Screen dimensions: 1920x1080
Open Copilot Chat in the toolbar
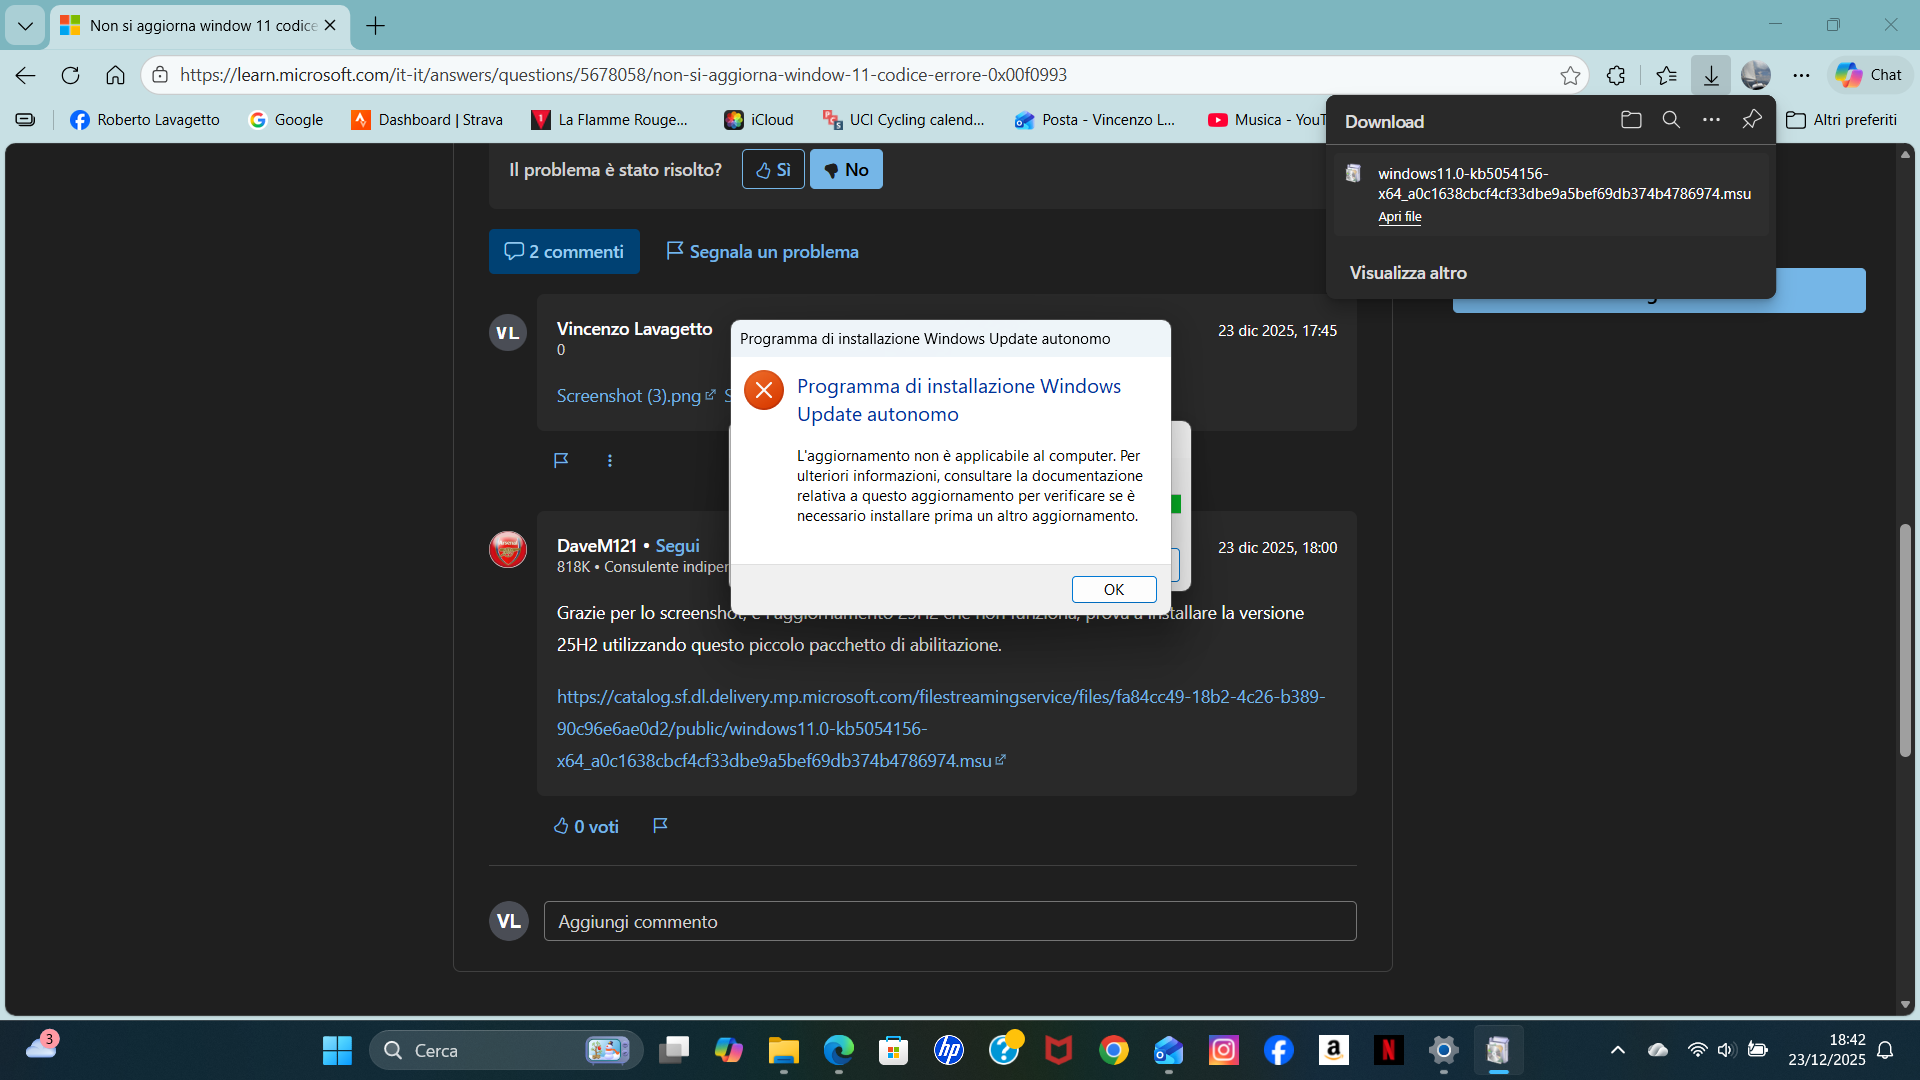1870,75
